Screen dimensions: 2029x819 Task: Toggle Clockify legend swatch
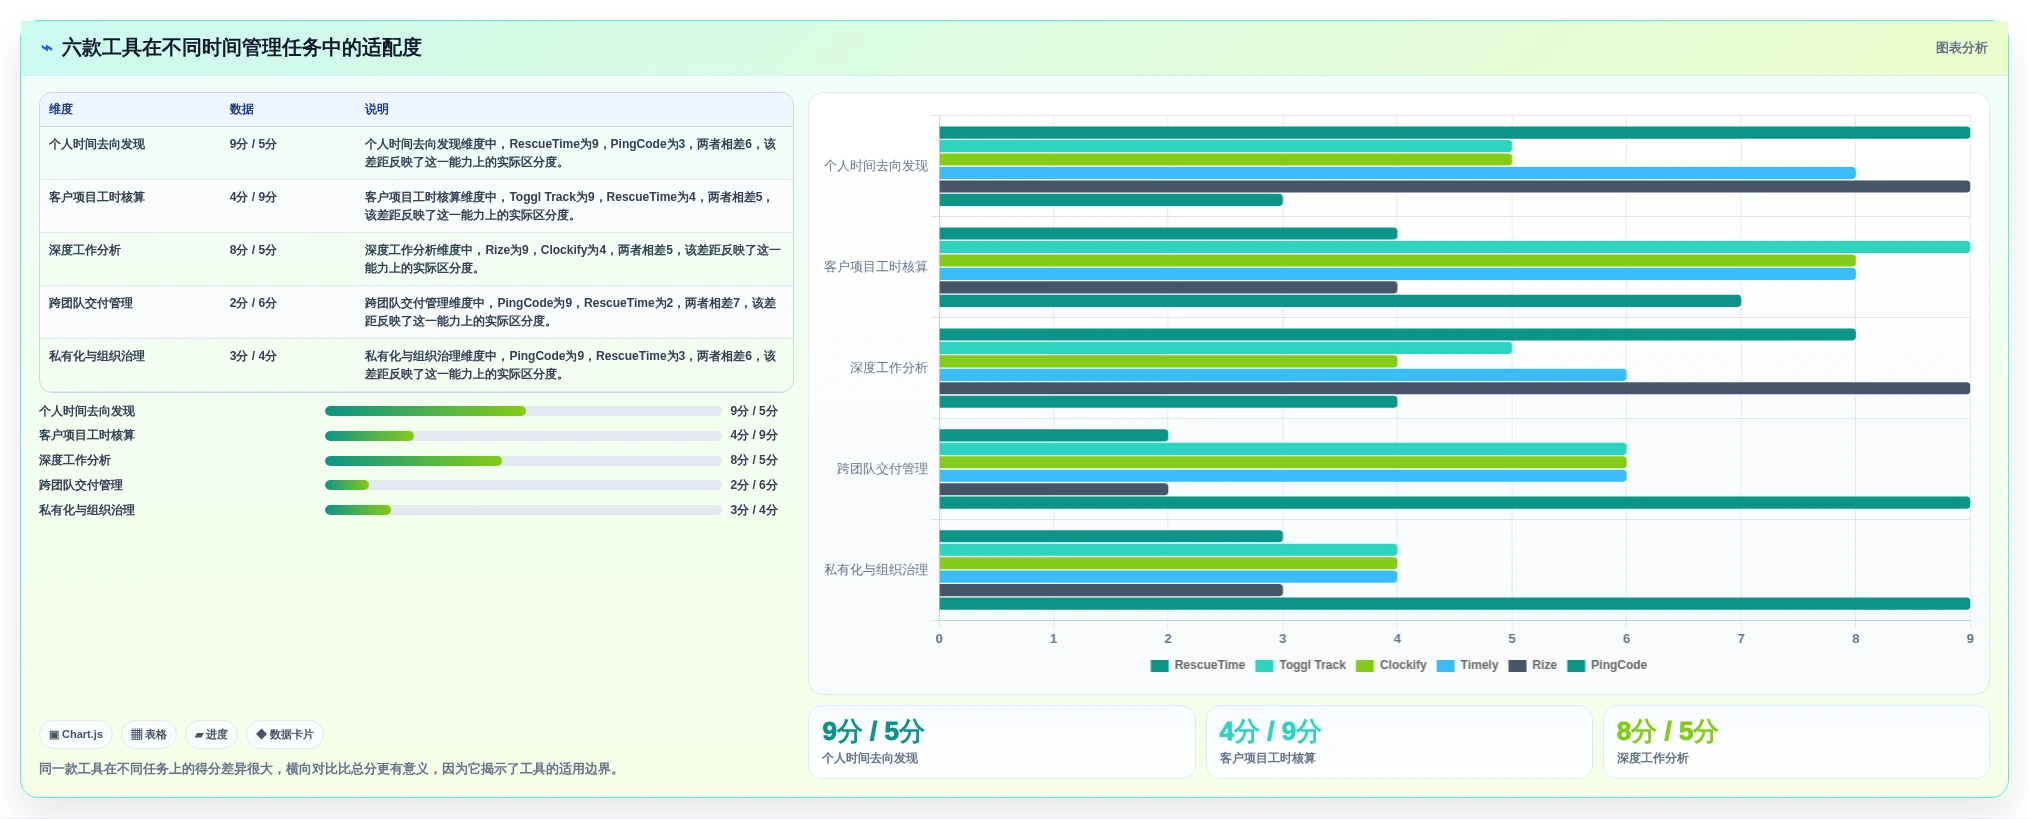point(1365,666)
